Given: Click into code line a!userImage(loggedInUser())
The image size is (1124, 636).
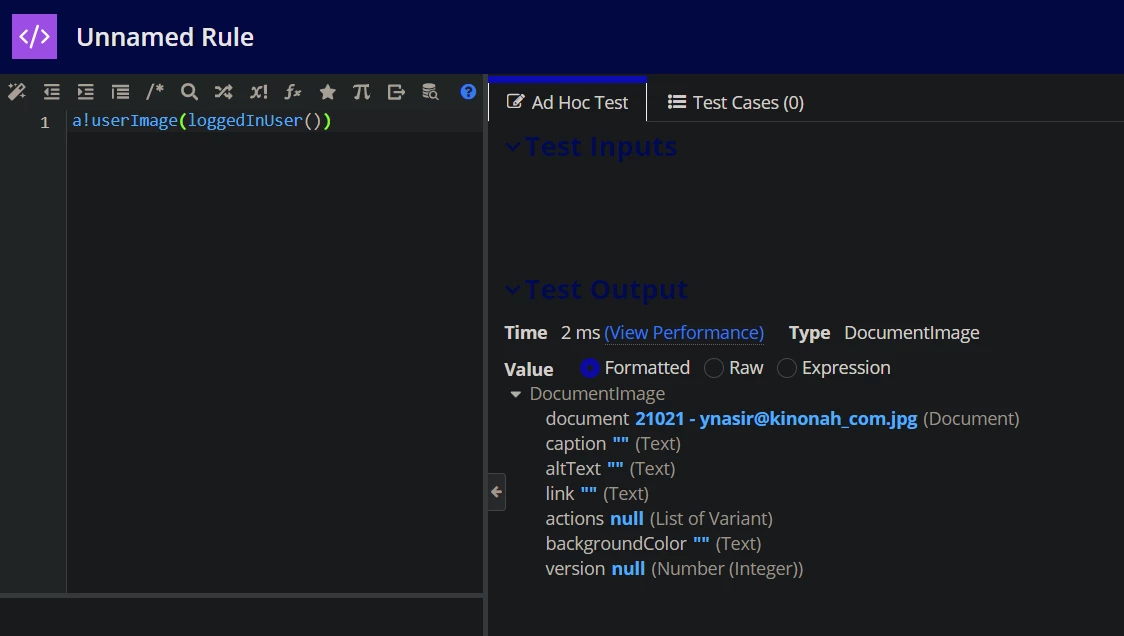Looking at the screenshot, I should 201,120.
